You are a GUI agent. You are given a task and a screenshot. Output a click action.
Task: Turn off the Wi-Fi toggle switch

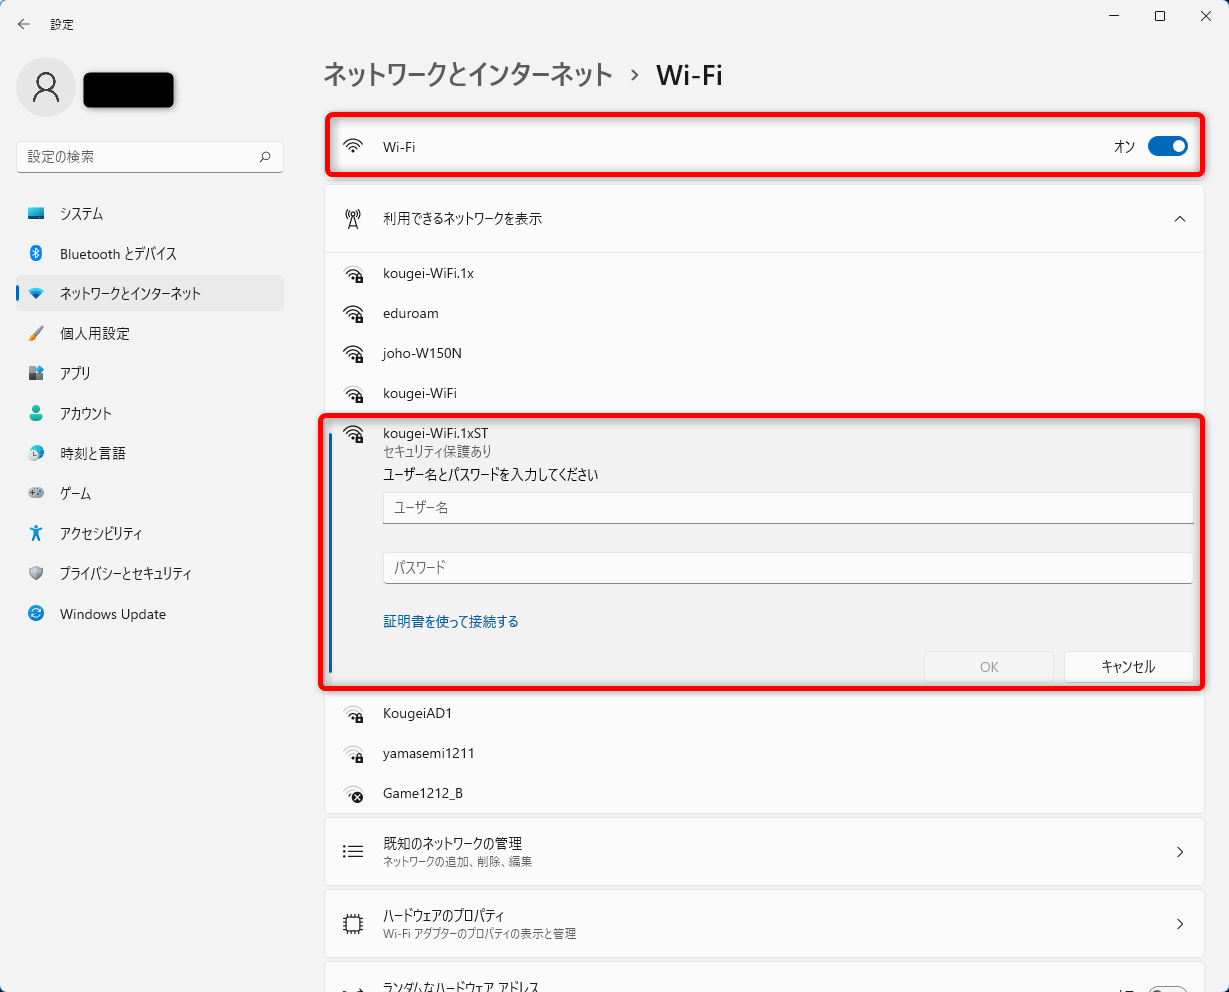click(x=1167, y=146)
